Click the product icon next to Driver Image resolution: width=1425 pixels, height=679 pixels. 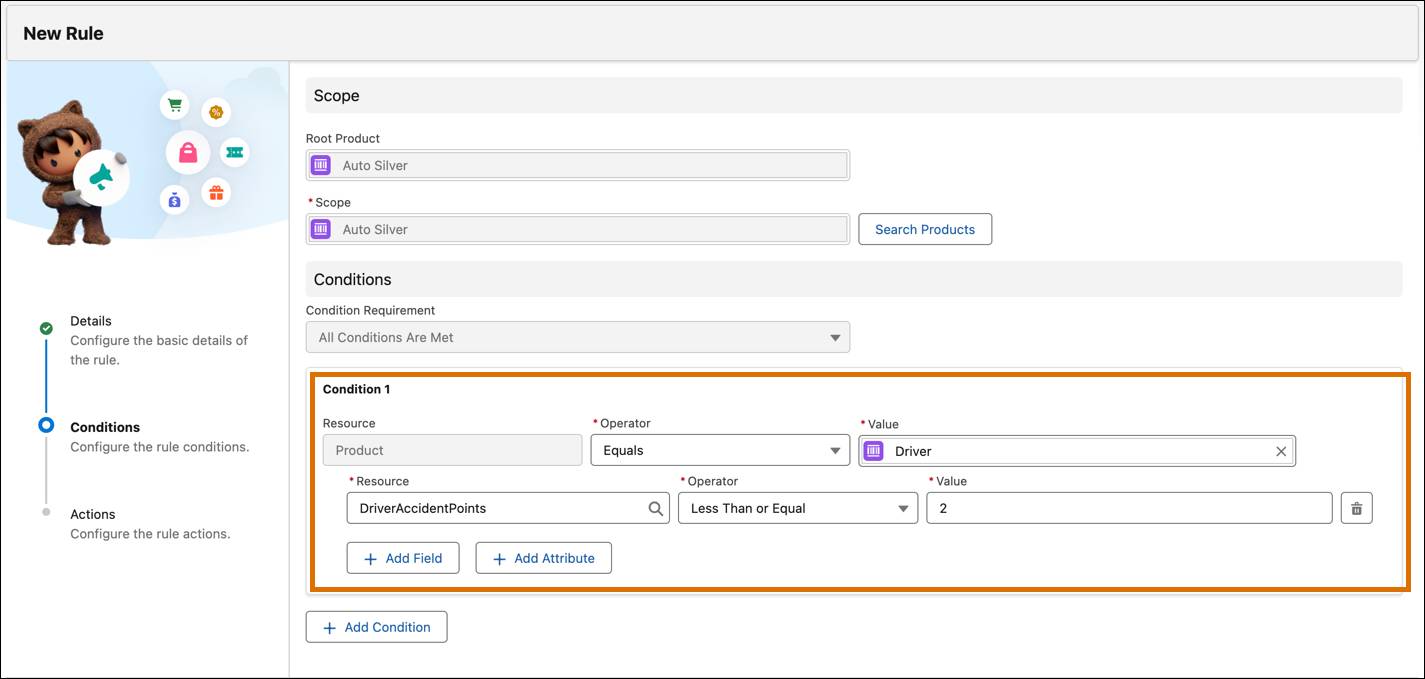click(874, 451)
